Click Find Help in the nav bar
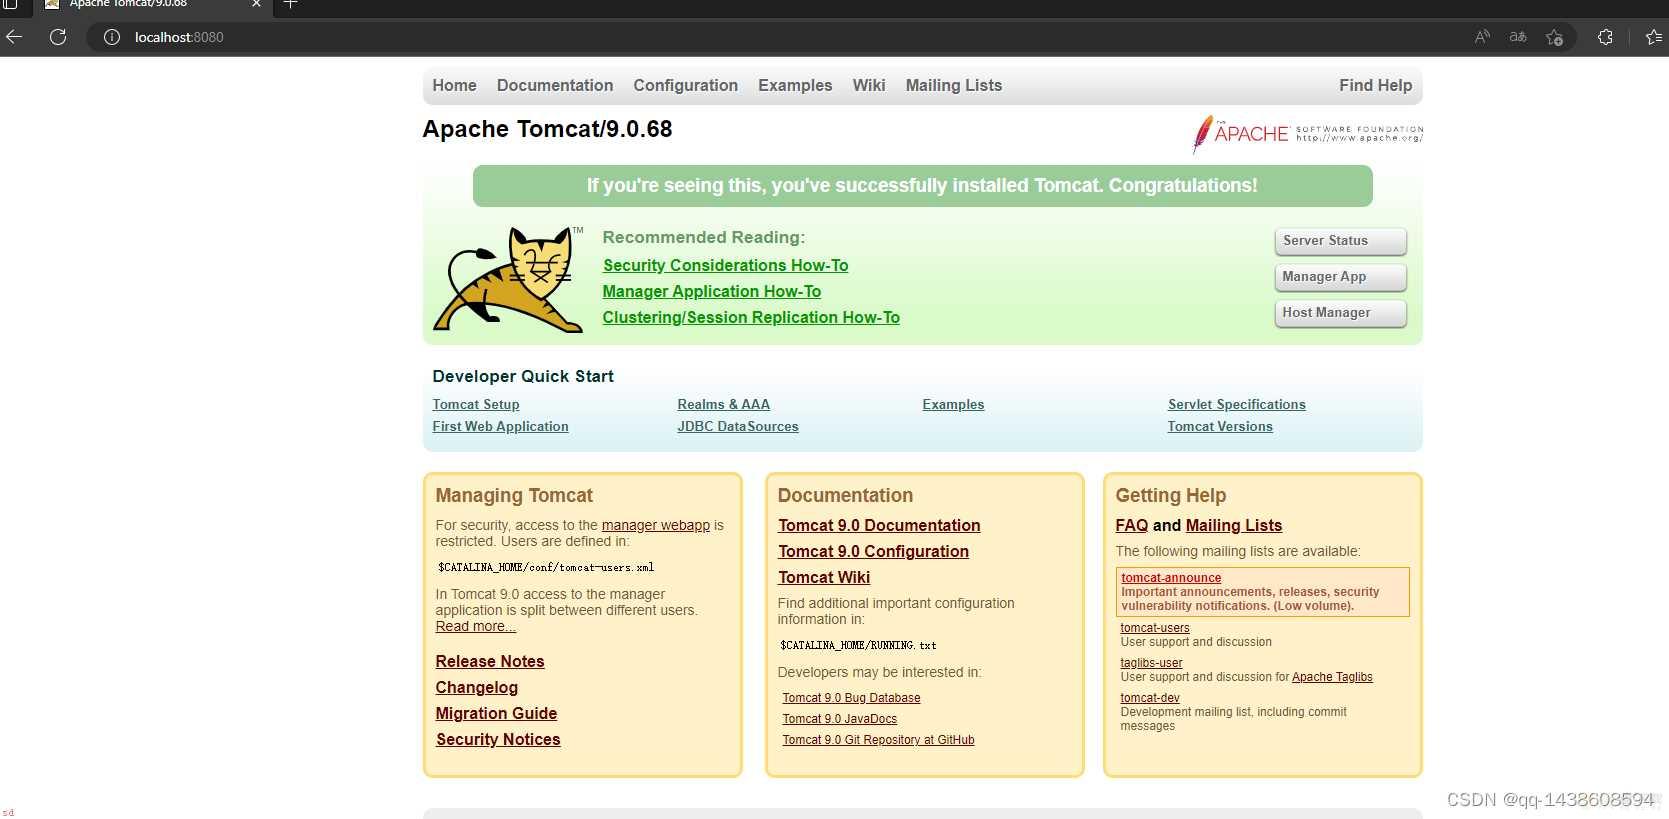 [1375, 86]
